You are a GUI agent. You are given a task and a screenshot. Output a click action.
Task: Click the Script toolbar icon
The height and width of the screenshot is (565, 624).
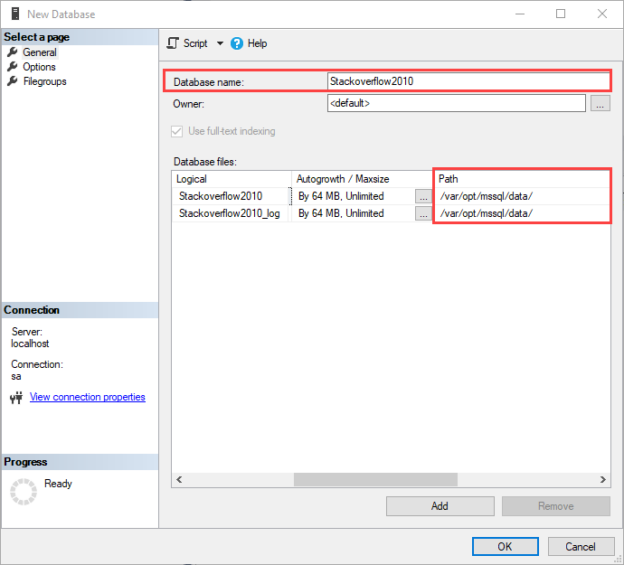pos(173,43)
